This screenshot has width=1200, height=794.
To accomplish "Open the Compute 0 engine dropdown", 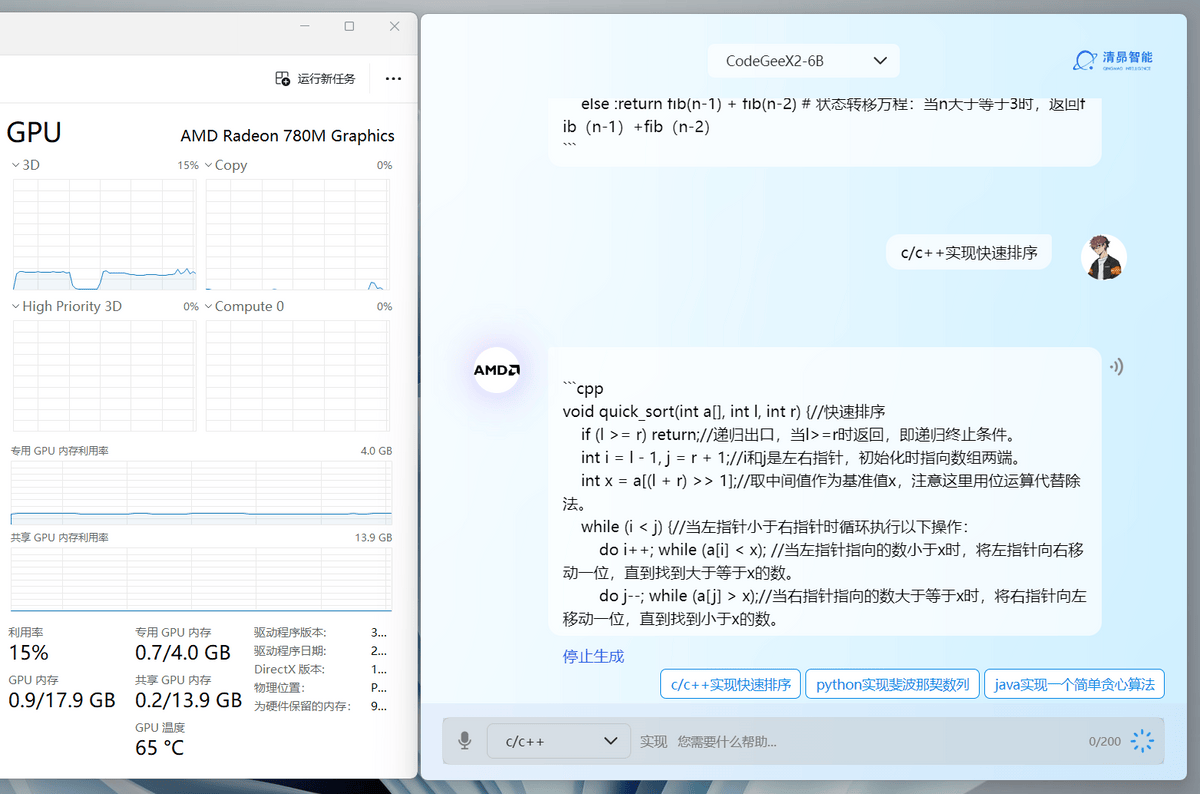I will point(244,306).
